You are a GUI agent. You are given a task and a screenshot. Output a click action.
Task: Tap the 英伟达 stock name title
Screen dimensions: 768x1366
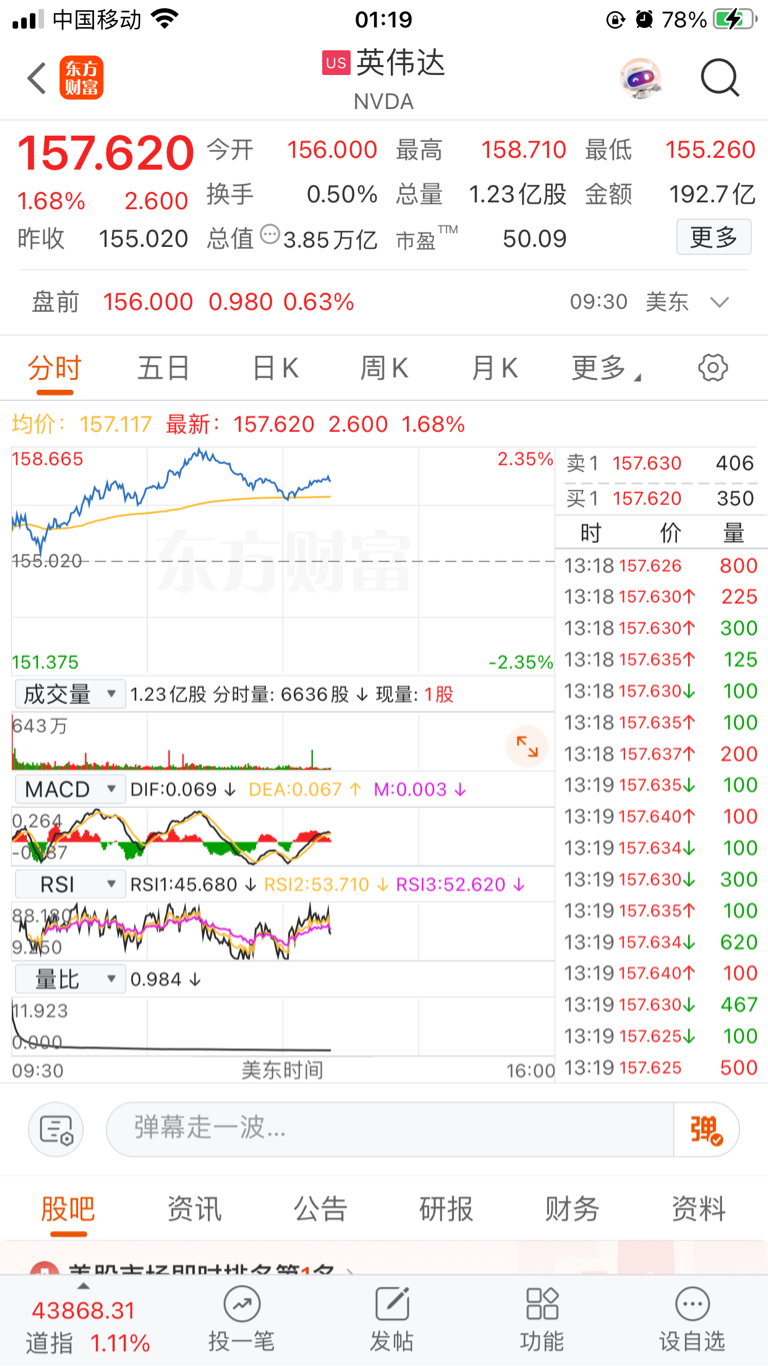400,63
